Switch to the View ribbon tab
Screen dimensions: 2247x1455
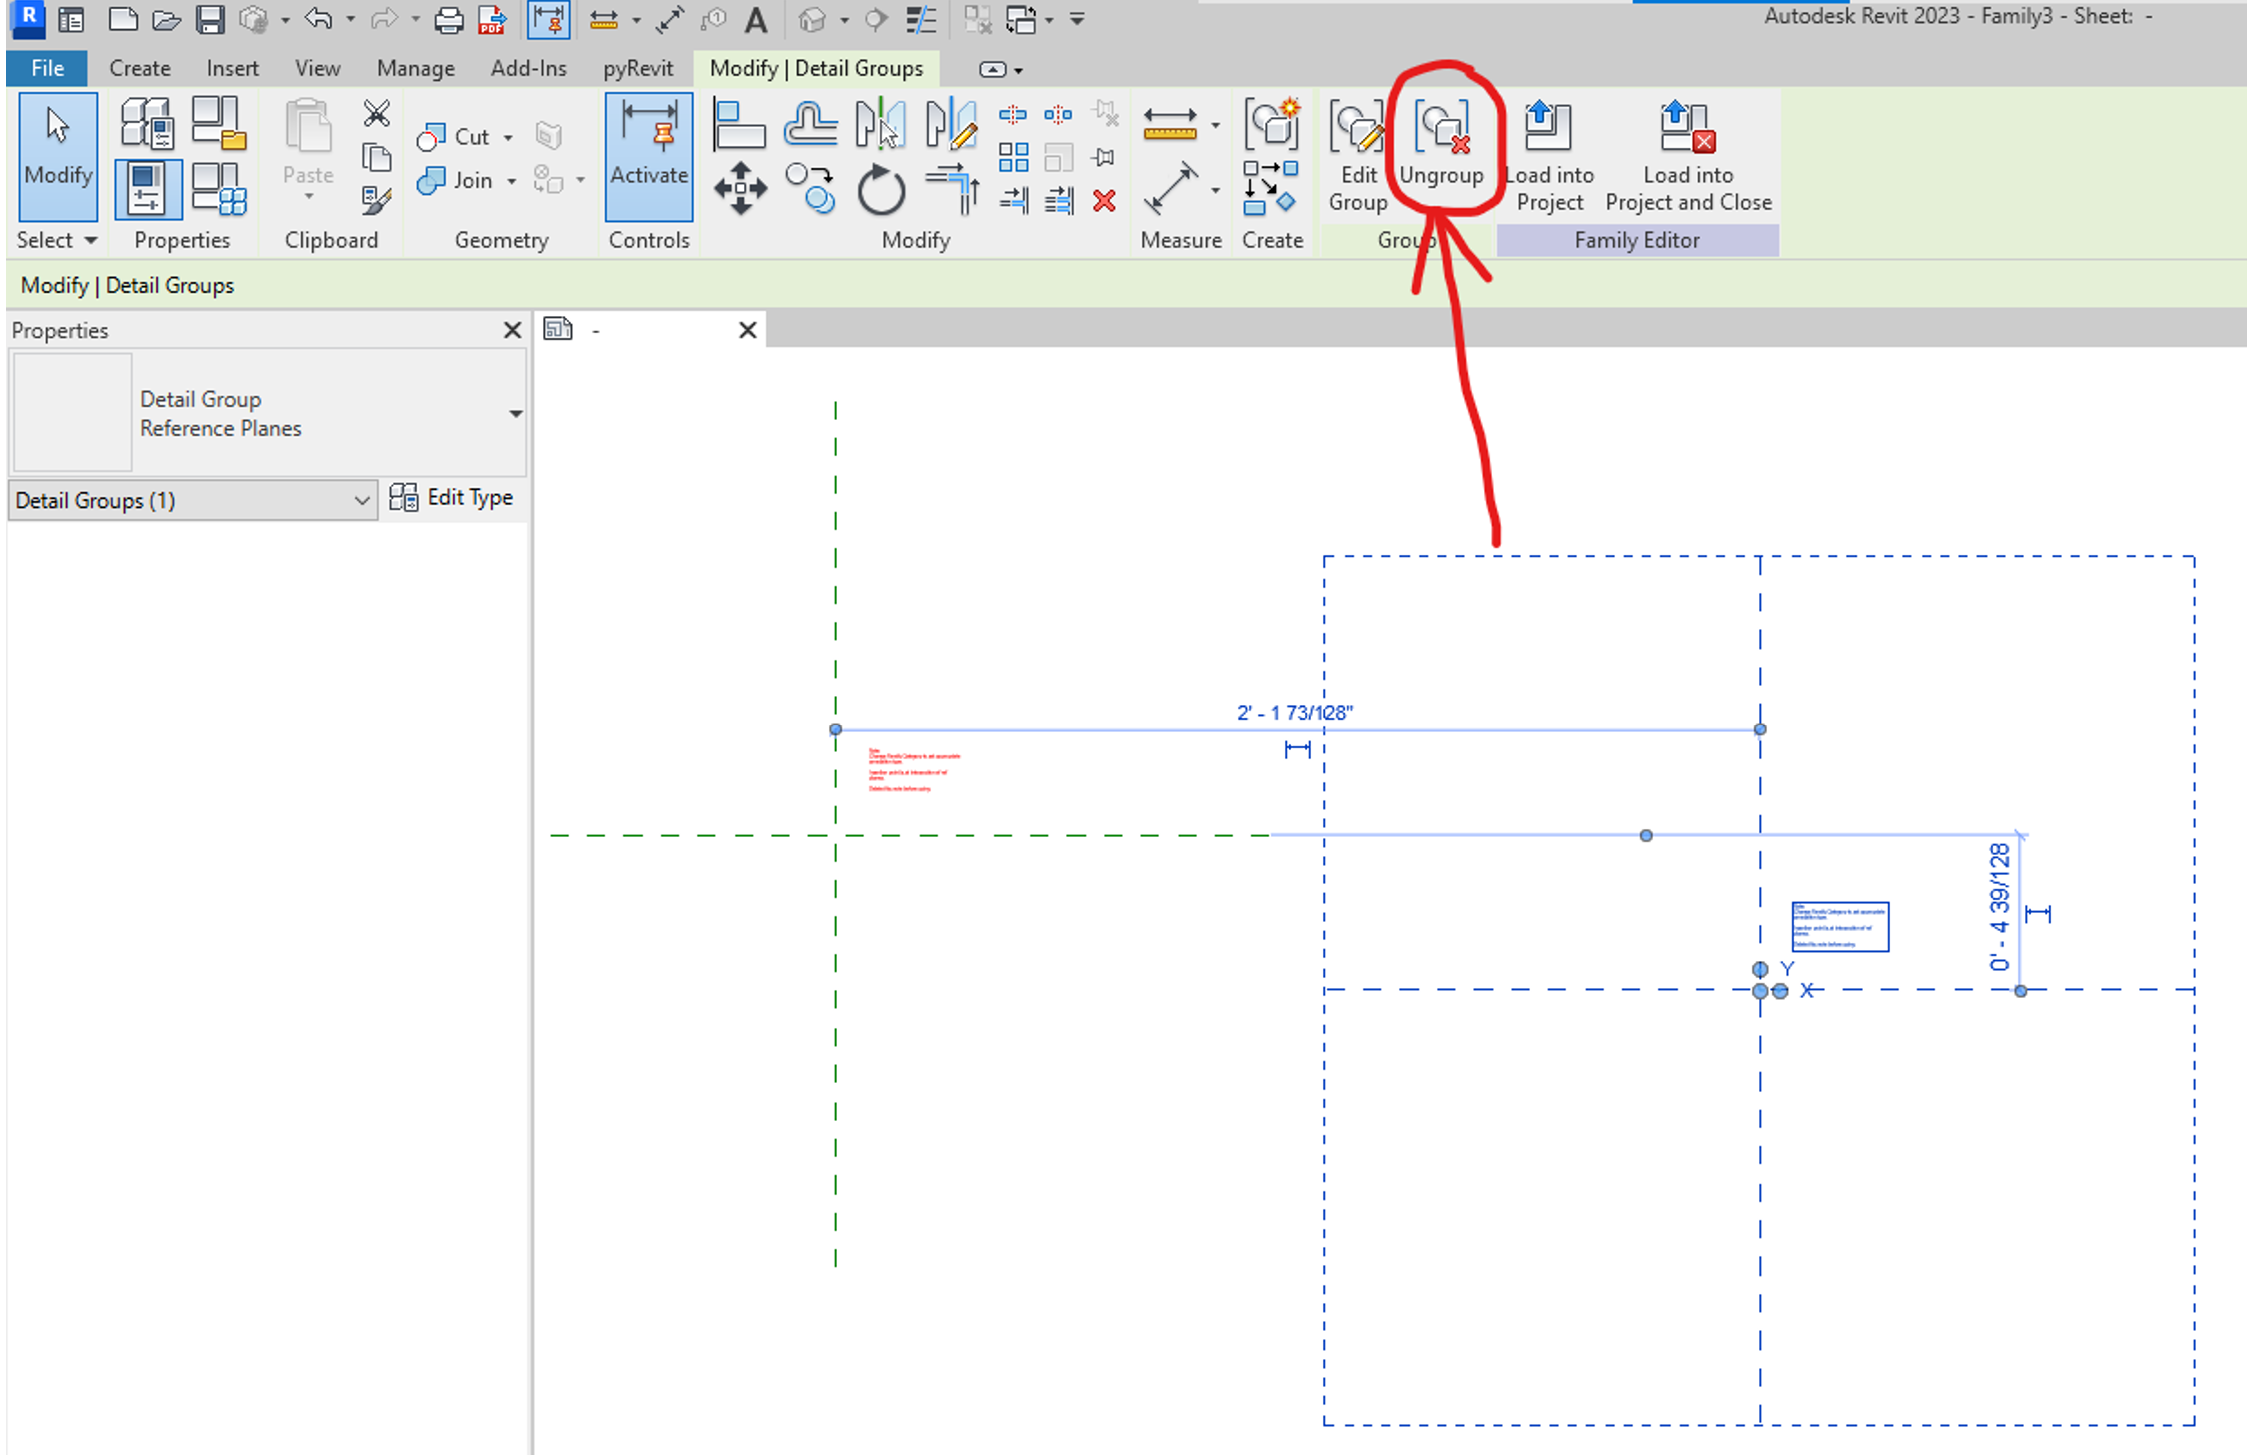pyautogui.click(x=317, y=68)
